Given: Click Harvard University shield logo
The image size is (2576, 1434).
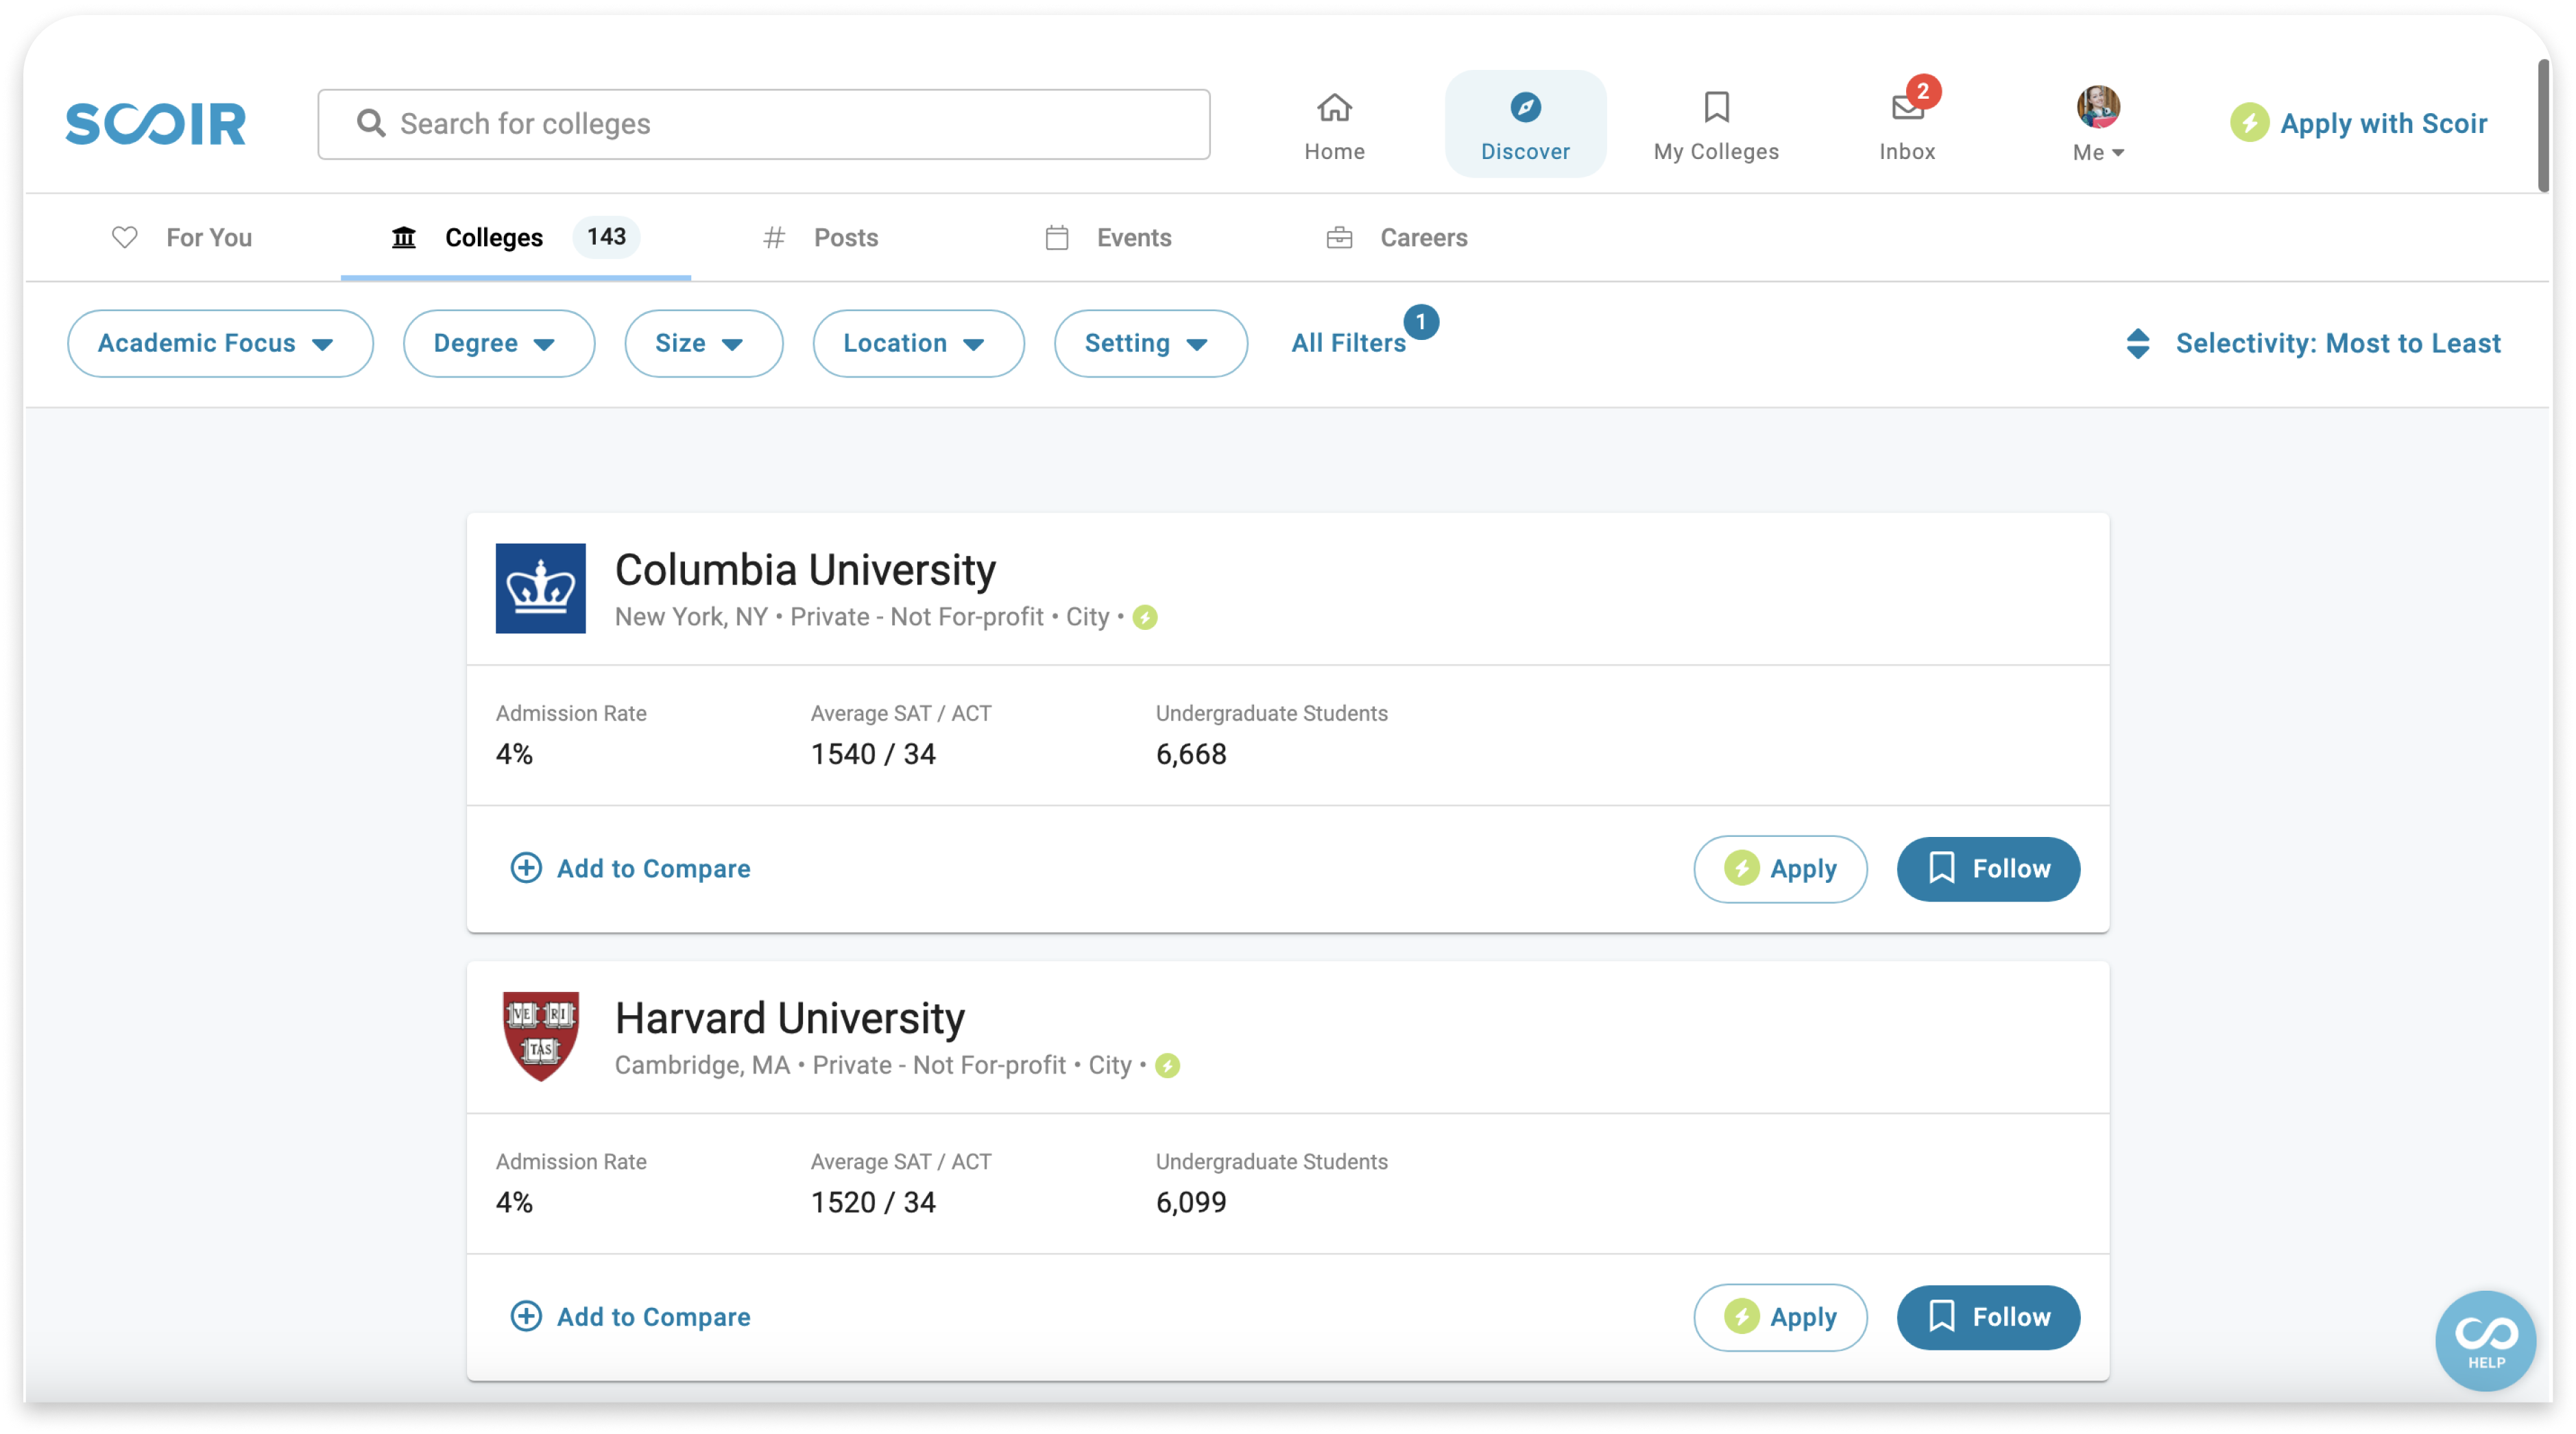Looking at the screenshot, I should coord(540,1036).
